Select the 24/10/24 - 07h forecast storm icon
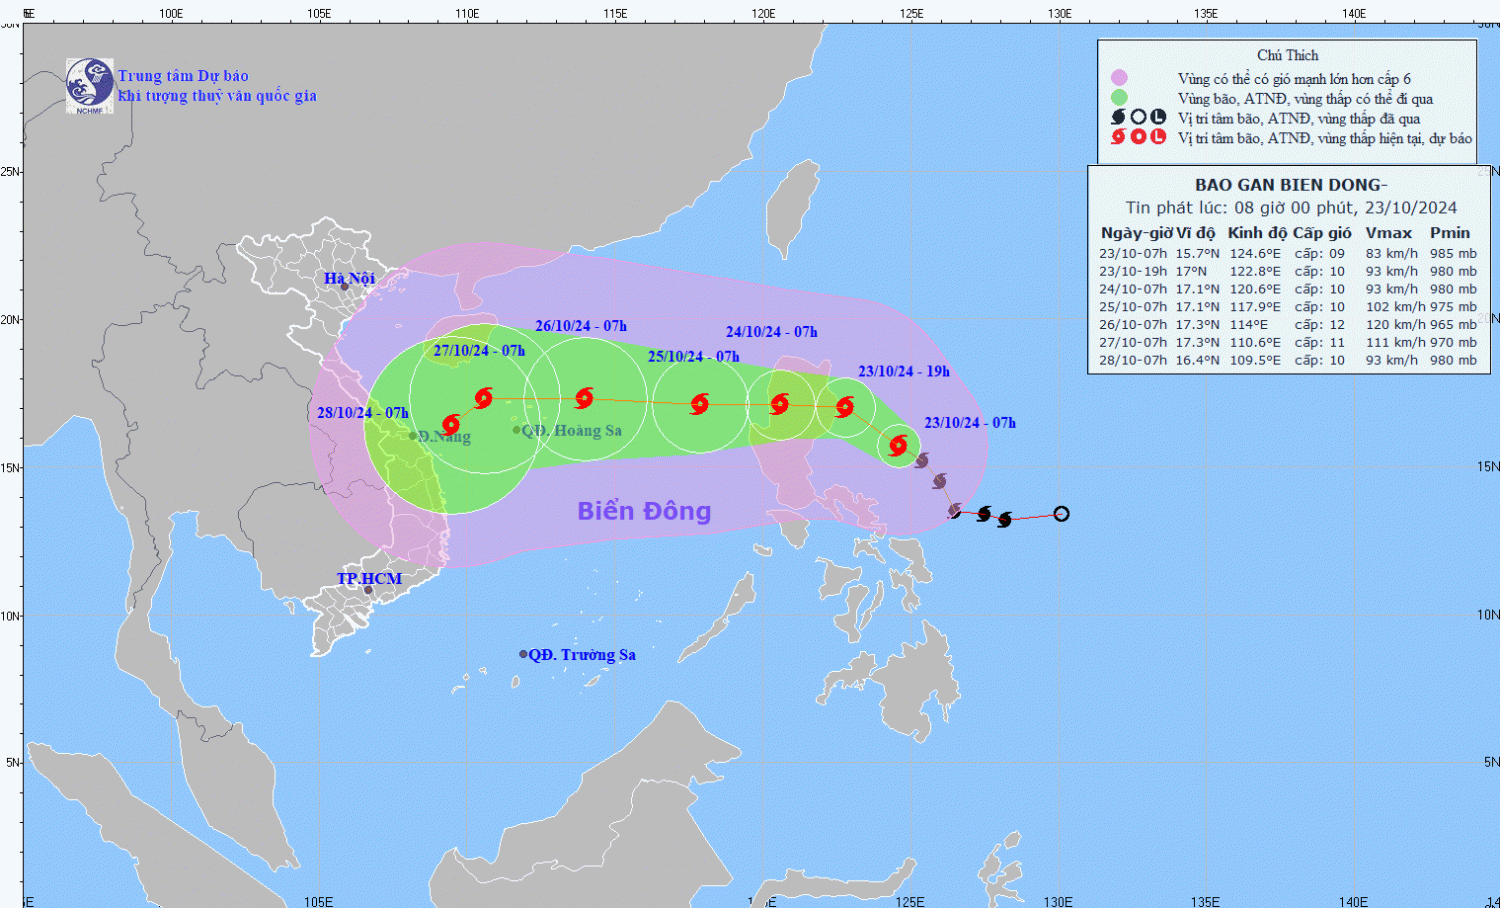 (780, 404)
